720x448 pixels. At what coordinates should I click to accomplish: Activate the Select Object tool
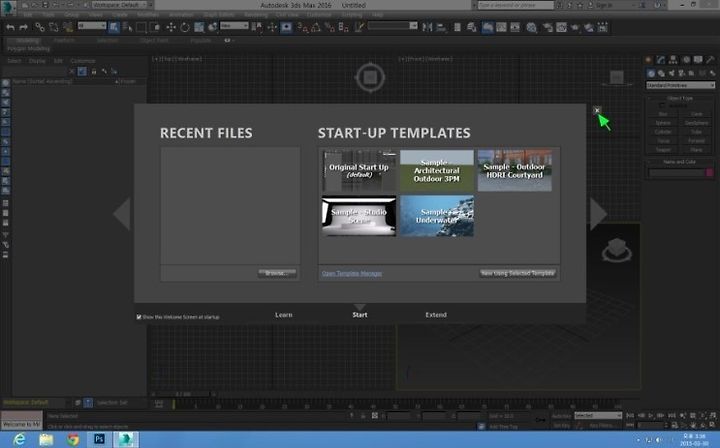click(x=114, y=28)
